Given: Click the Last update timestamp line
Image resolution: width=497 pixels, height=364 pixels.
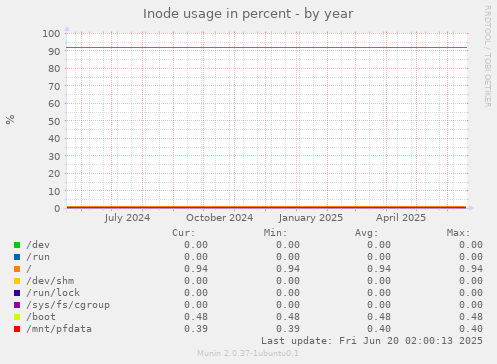Looking at the screenshot, I should pyautogui.click(x=372, y=341).
